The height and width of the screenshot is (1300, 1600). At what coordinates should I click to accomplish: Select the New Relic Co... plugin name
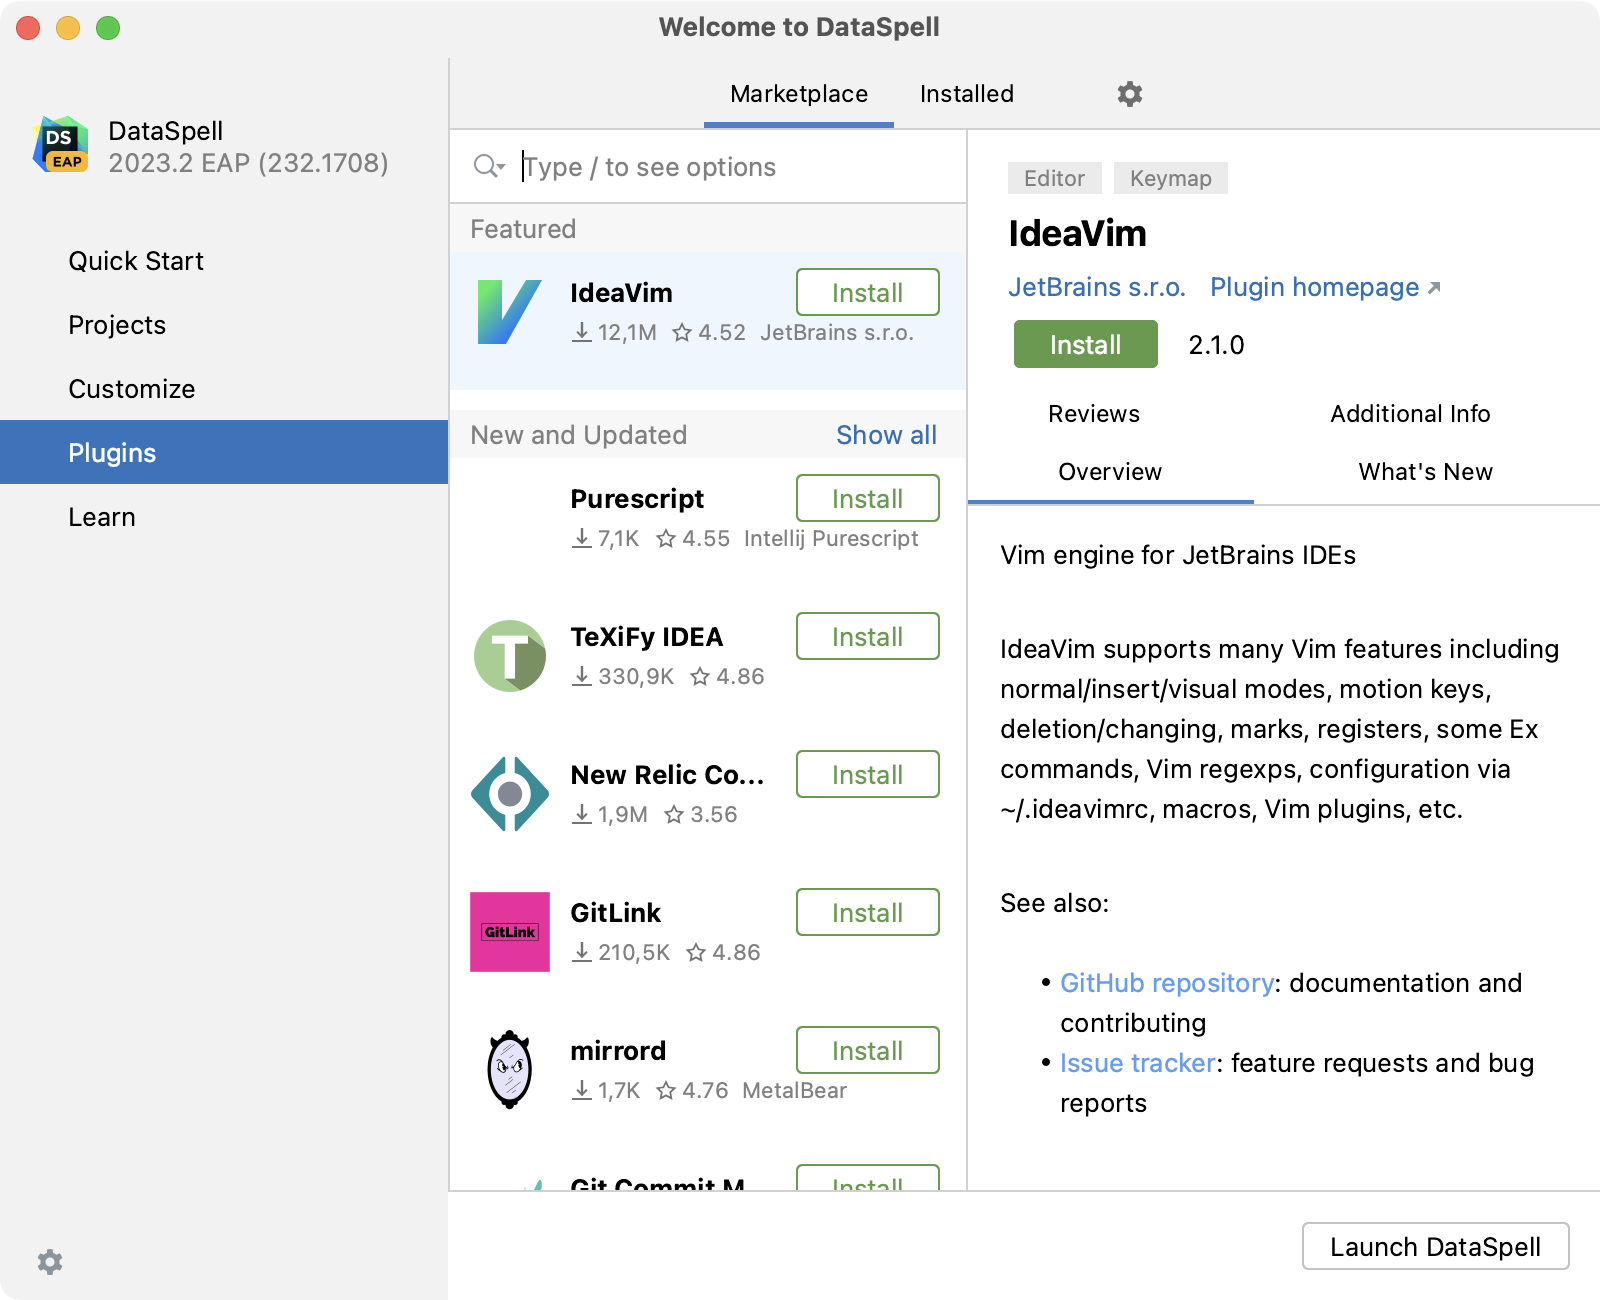click(667, 775)
